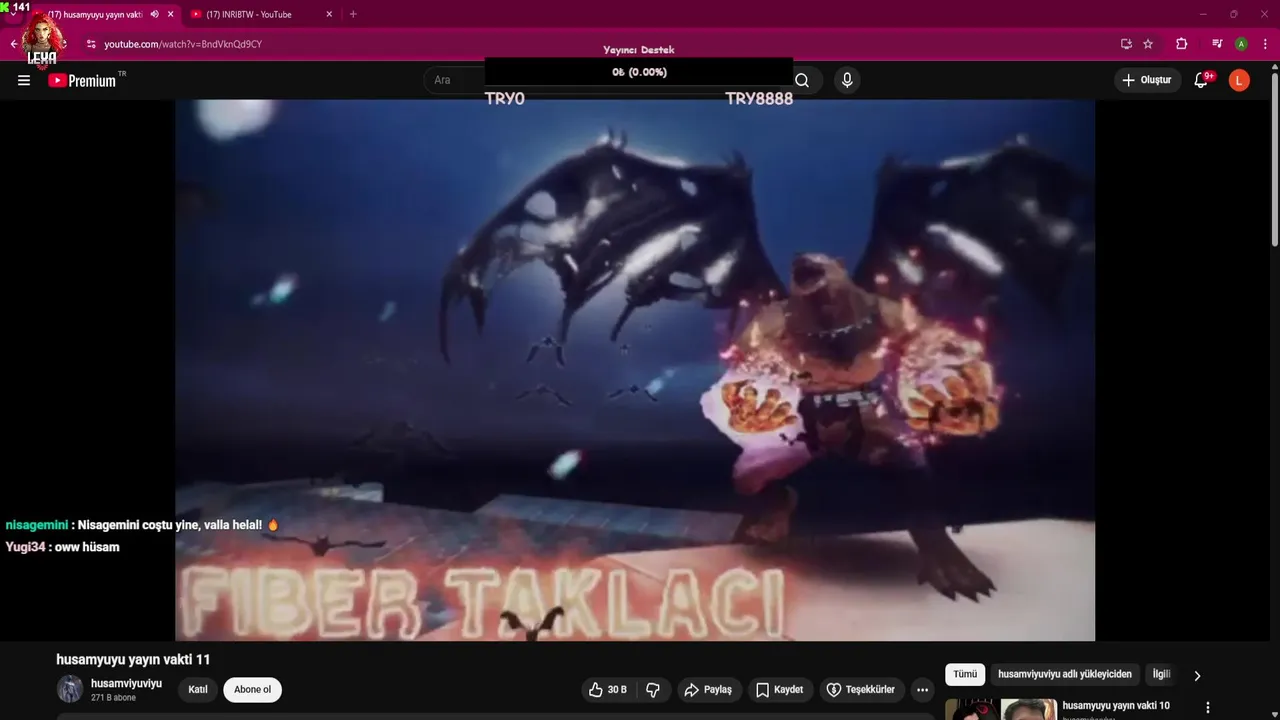Viewport: 1280px width, 720px height.
Task: Open the YouTube guide hamburger menu
Action: click(x=24, y=80)
